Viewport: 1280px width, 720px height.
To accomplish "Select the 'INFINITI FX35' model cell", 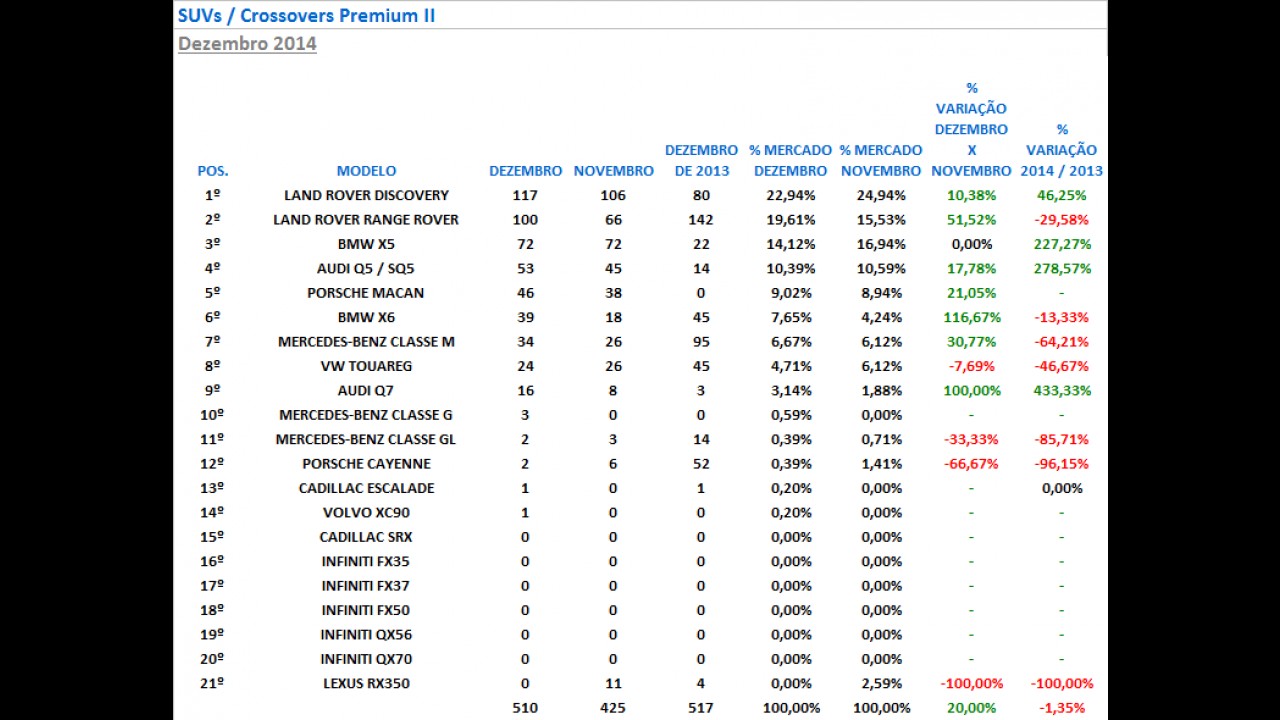I will 366,561.
